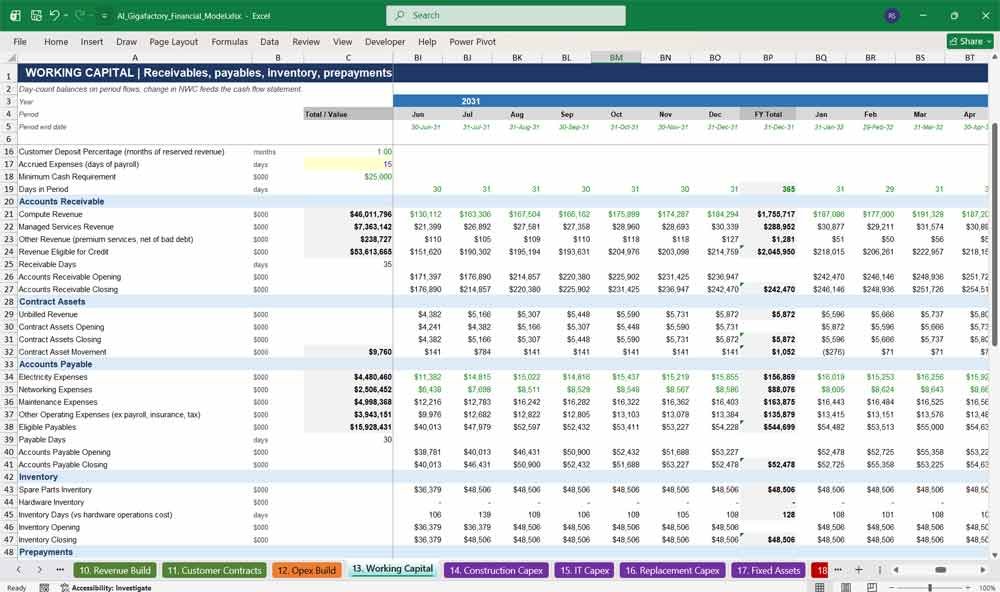
Task: Open the View ribbon tab
Action: tap(342, 41)
